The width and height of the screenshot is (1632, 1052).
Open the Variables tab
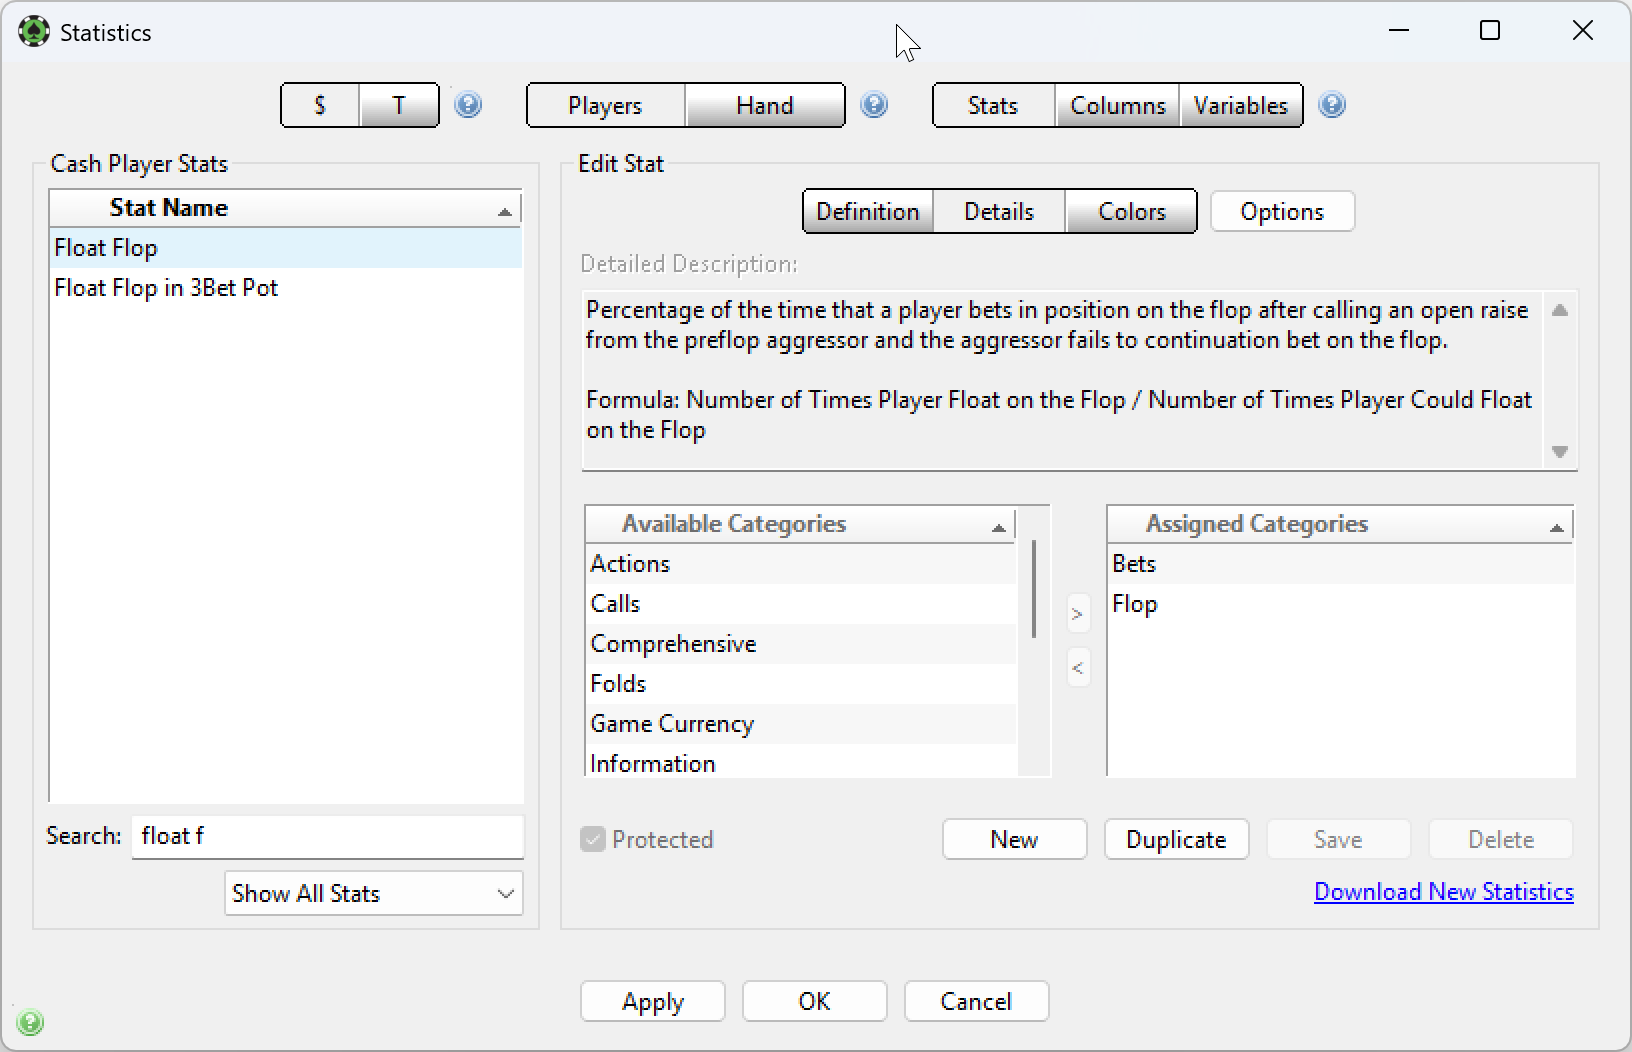point(1241,105)
